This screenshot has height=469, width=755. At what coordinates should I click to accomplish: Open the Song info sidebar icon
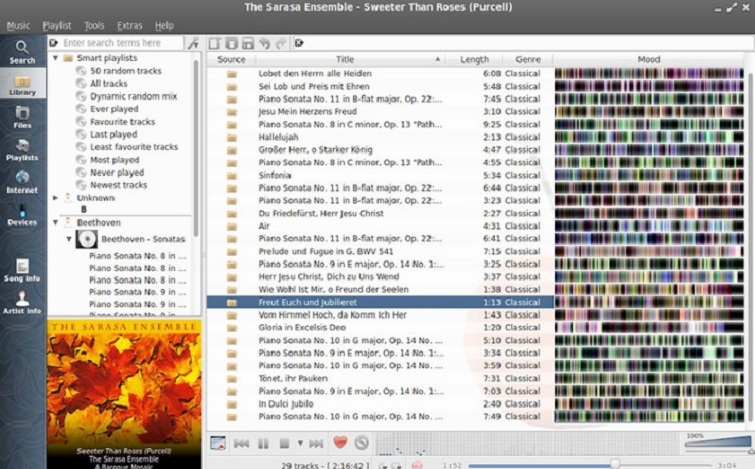point(22,270)
